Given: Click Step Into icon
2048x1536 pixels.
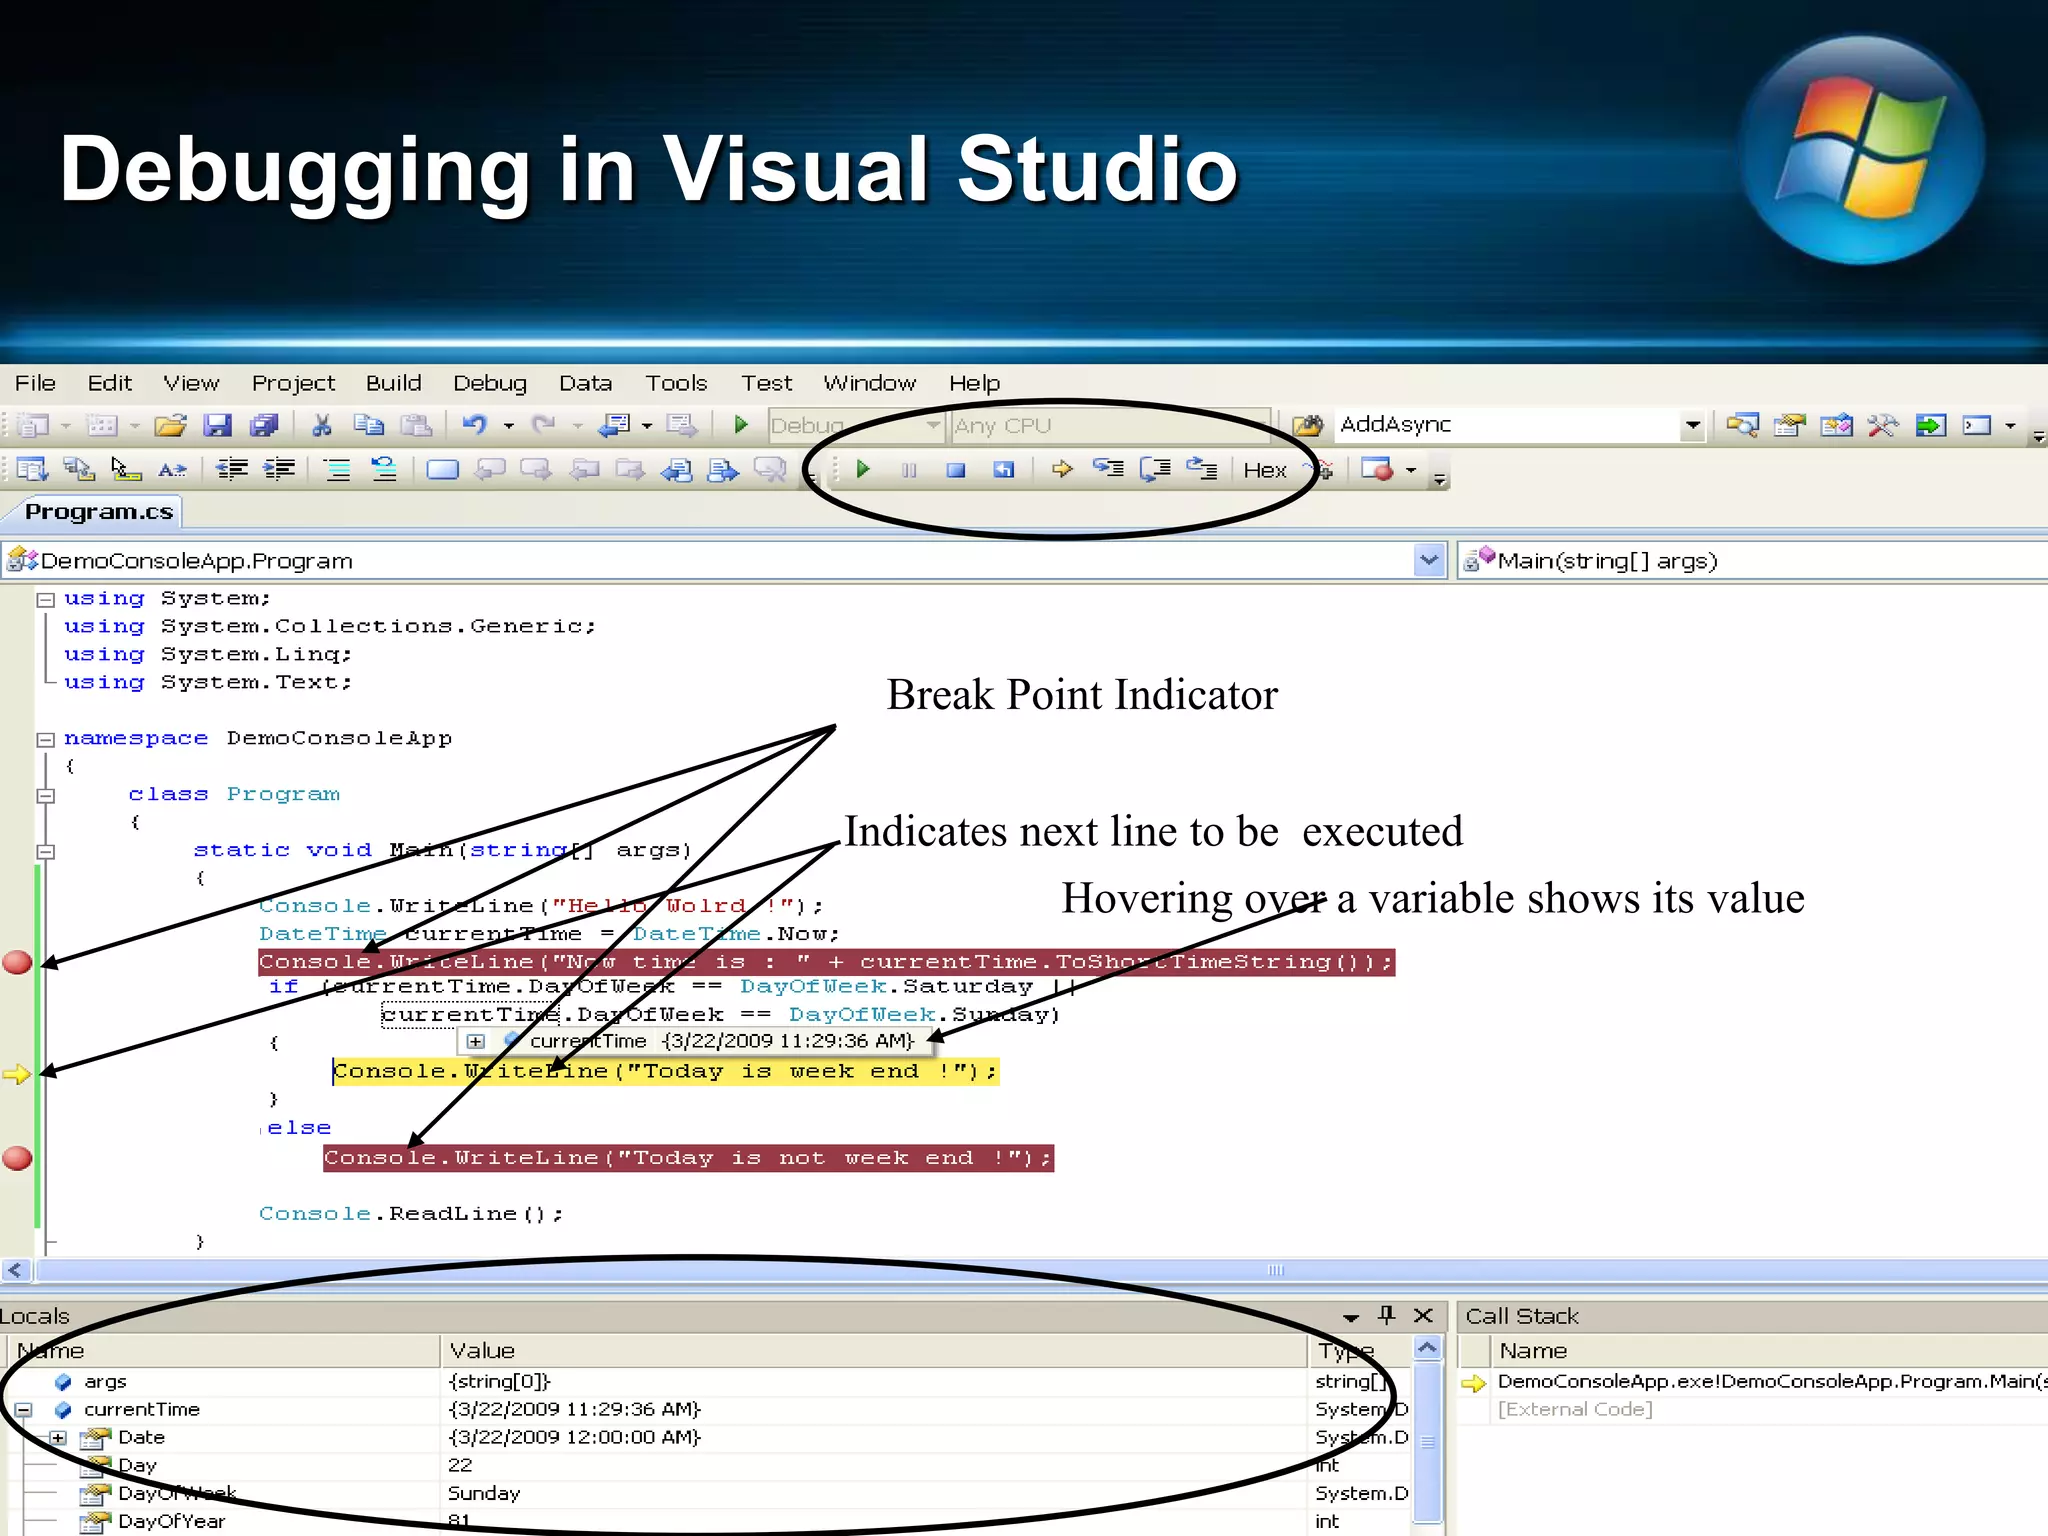Looking at the screenshot, I should click(1108, 469).
